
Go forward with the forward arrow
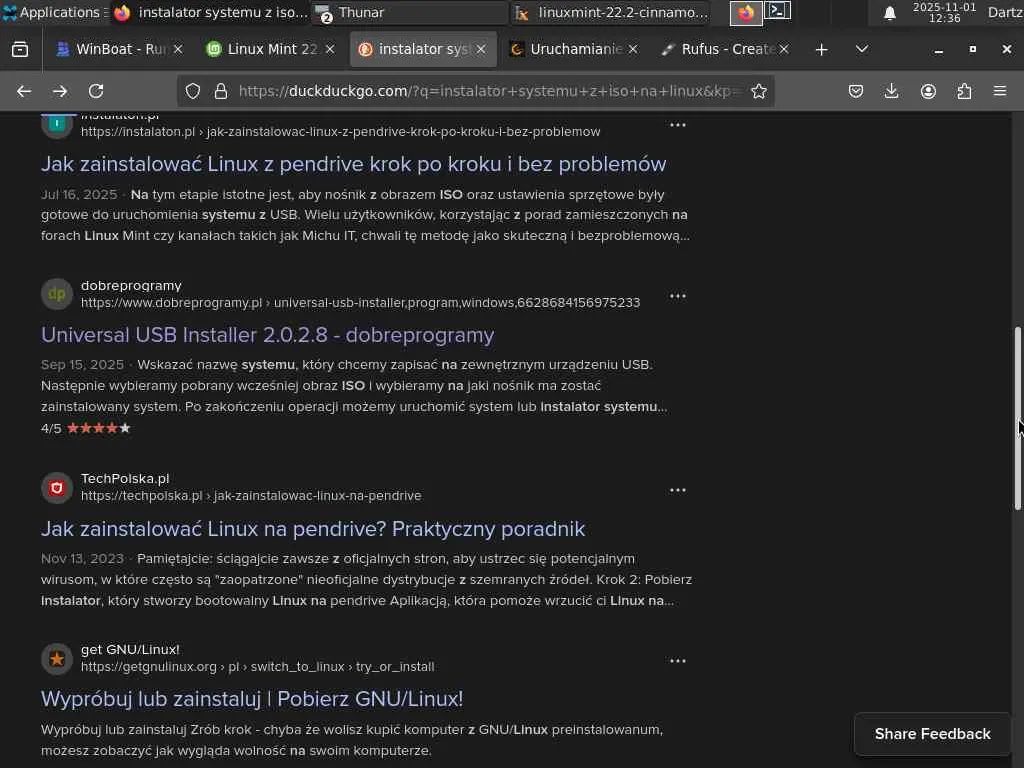[x=60, y=91]
